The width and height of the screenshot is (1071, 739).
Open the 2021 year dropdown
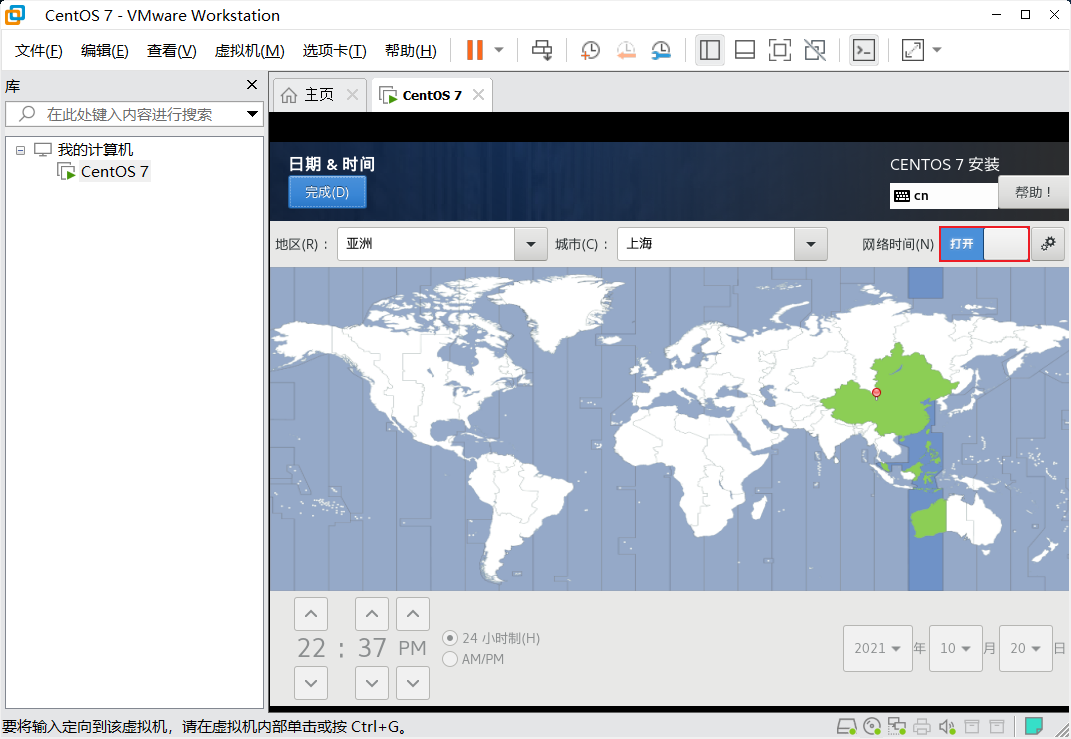(878, 648)
